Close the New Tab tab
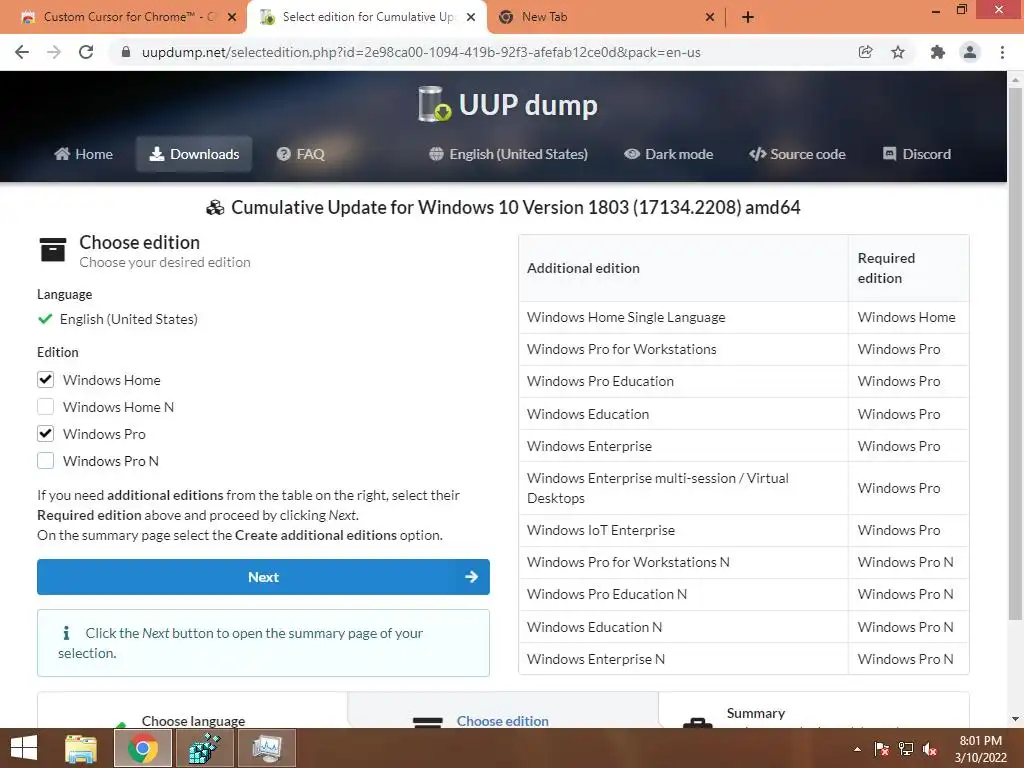Viewport: 1024px width, 768px height. pyautogui.click(x=710, y=17)
